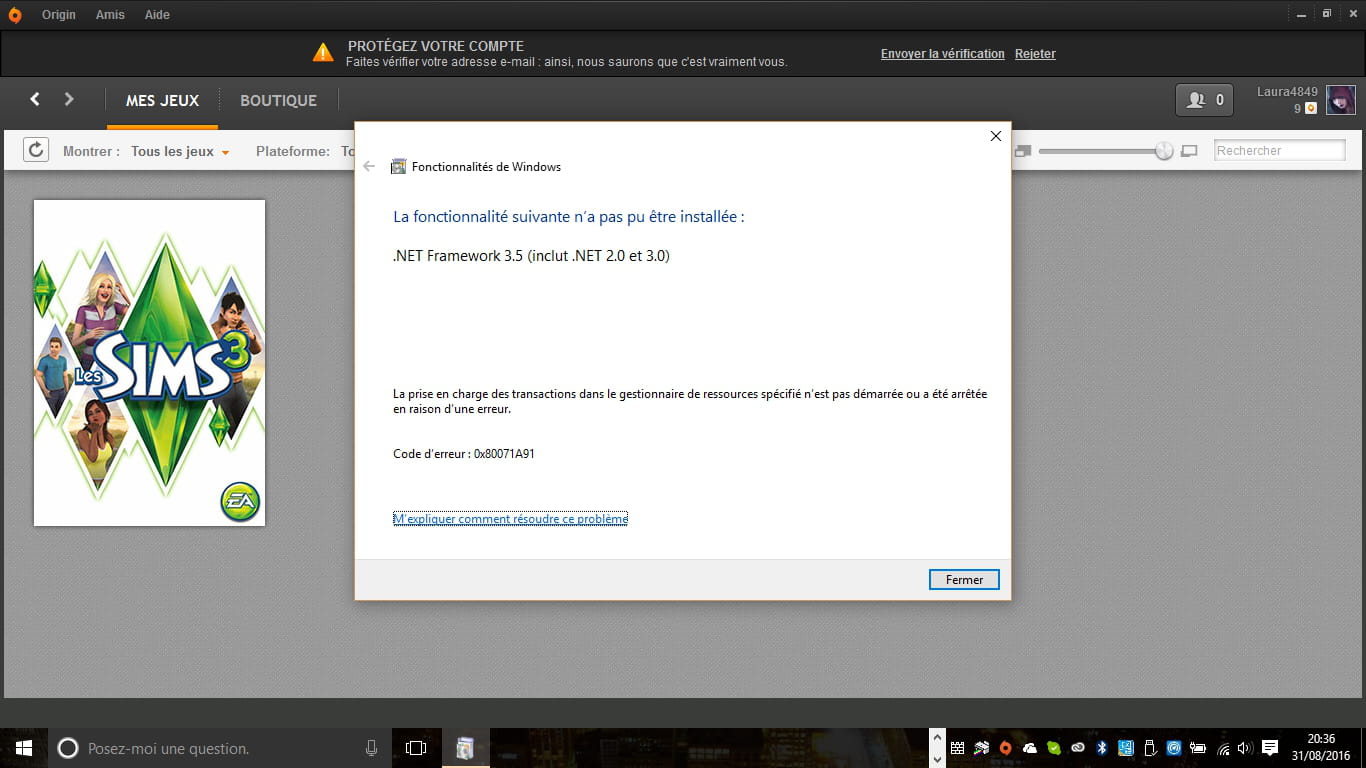Click the safely remove USB tray icon

click(x=1150, y=748)
